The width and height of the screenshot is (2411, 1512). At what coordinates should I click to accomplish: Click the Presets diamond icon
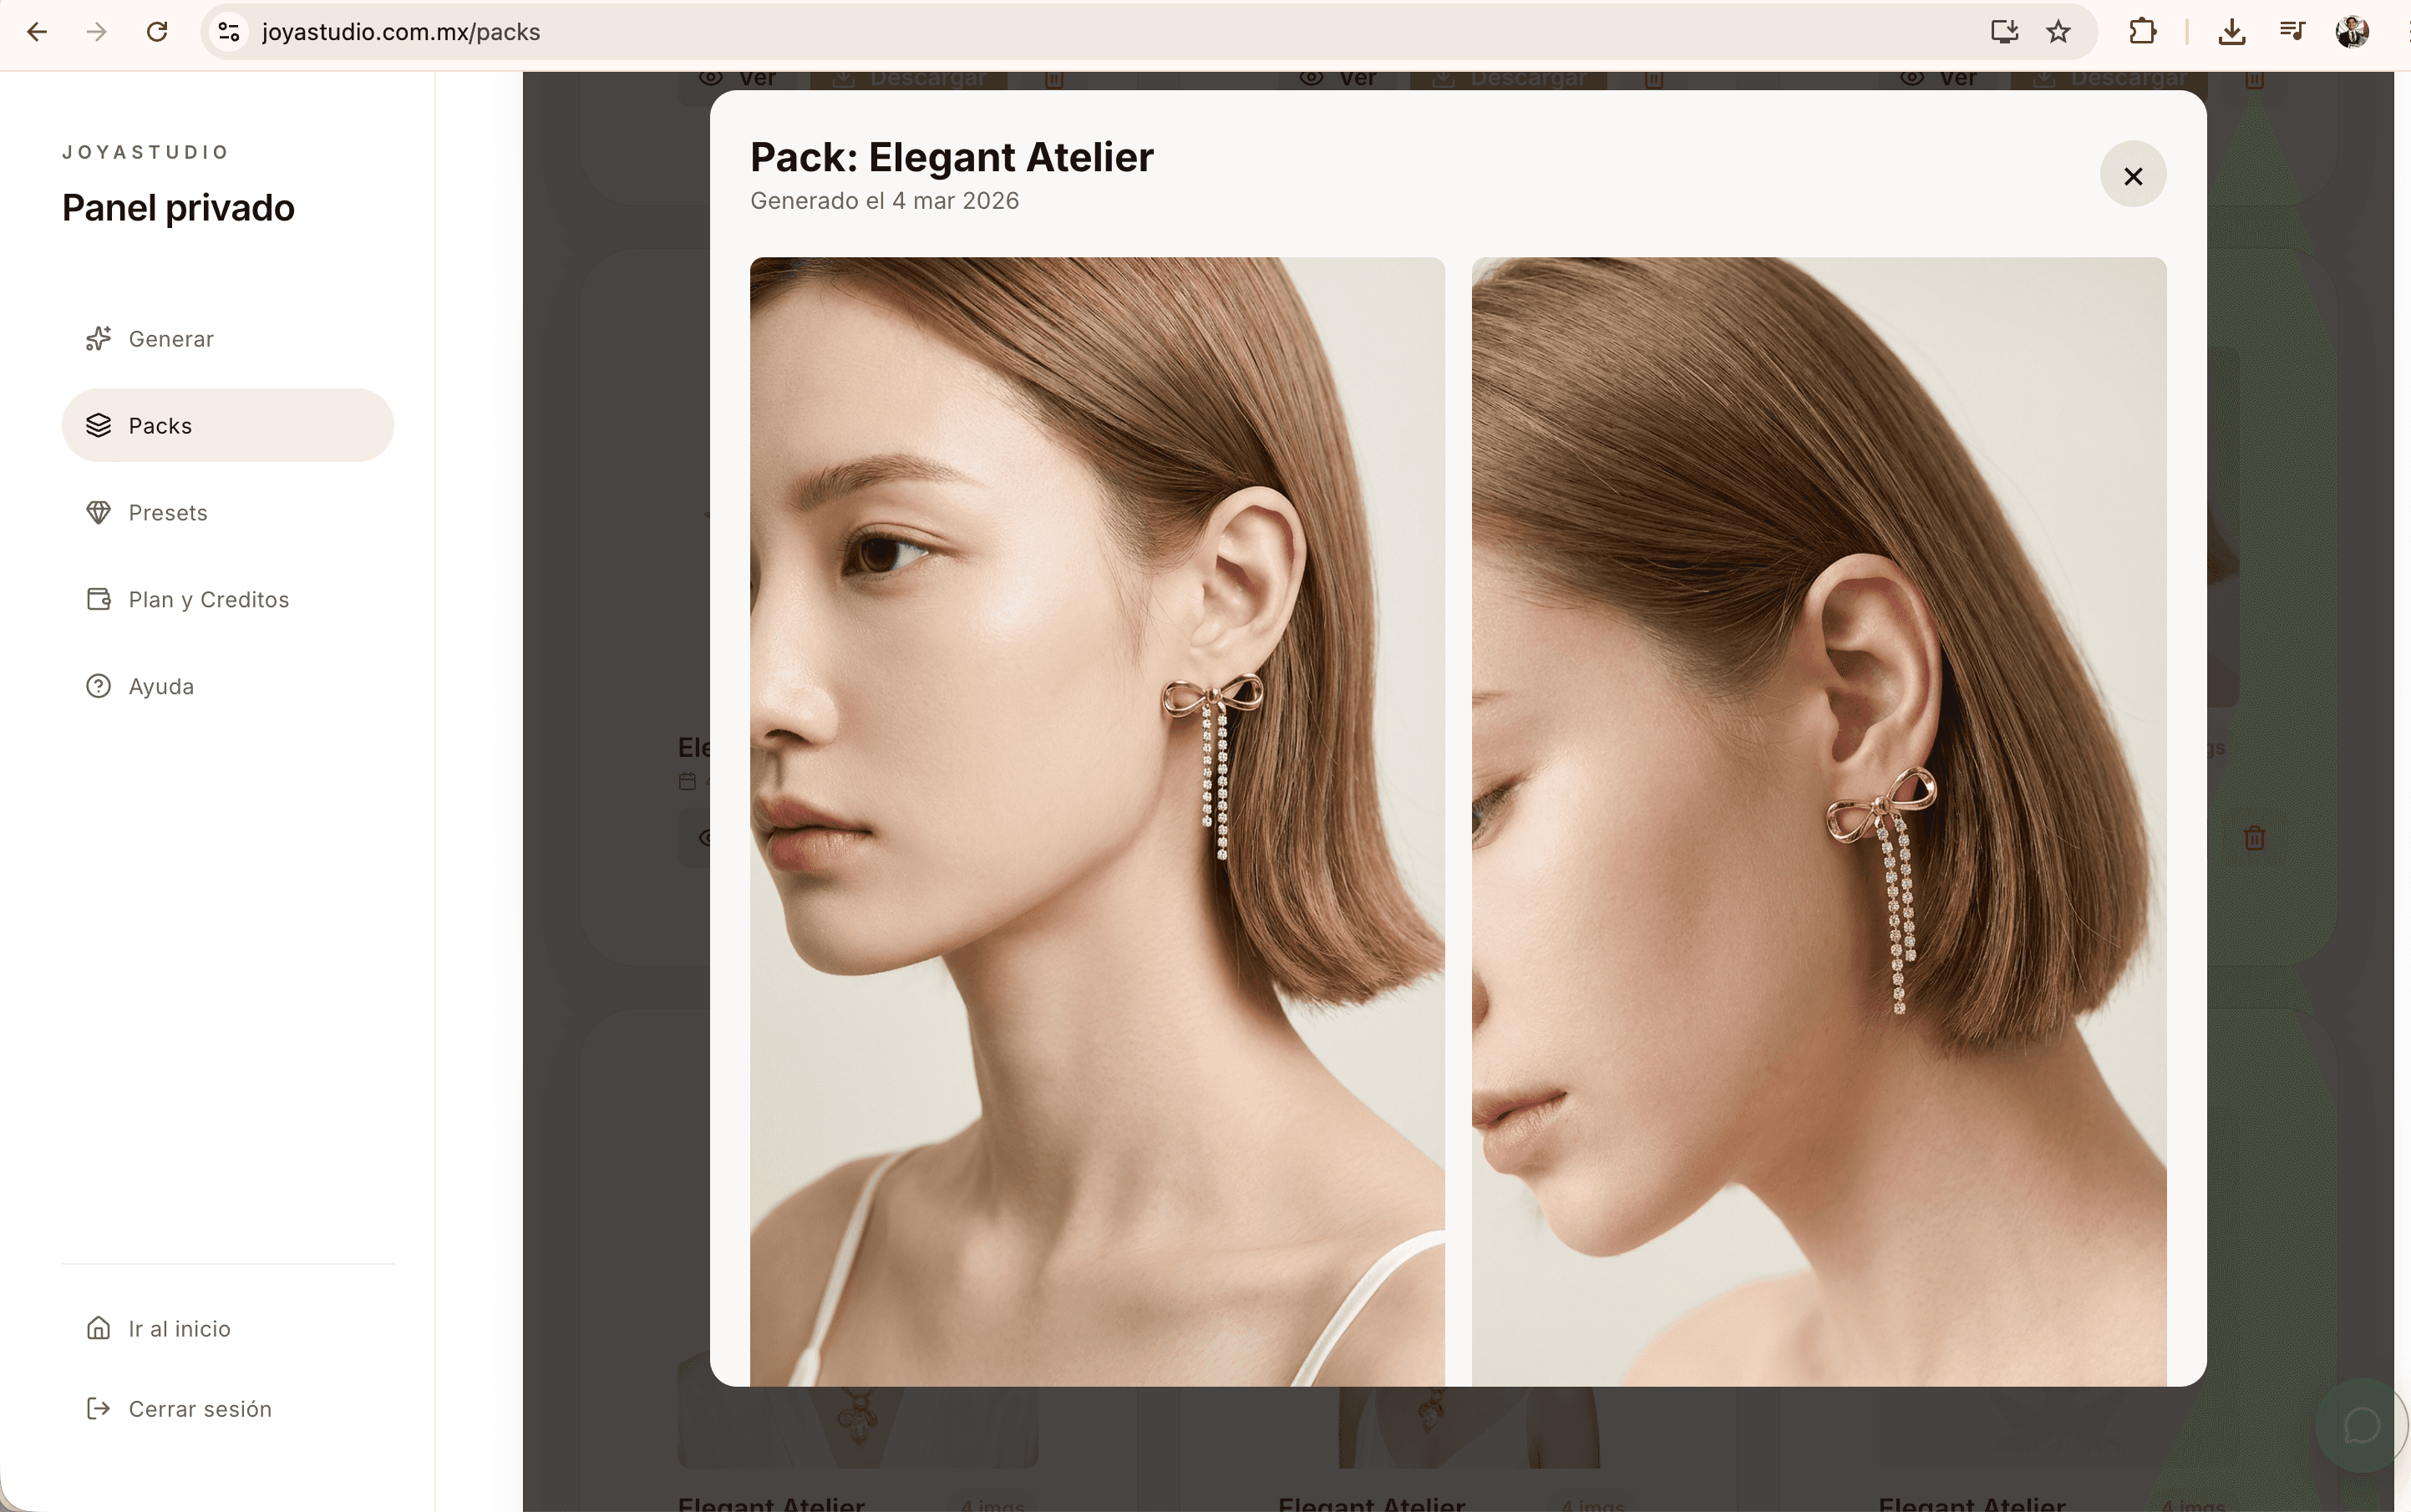point(98,512)
